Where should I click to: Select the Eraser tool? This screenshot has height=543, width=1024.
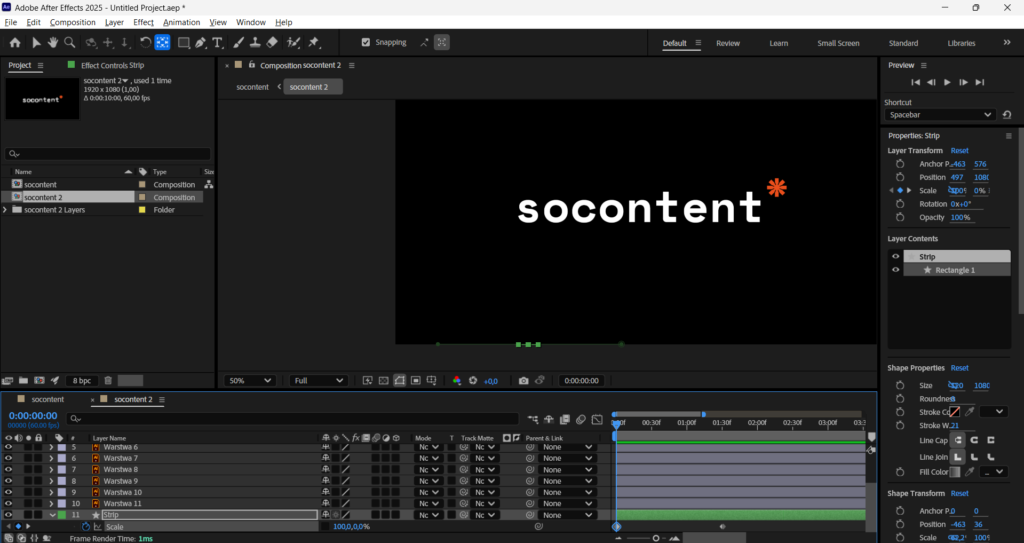tap(272, 42)
